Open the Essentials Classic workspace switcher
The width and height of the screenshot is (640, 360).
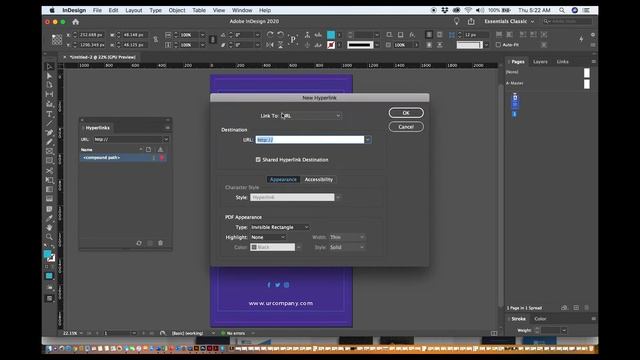(509, 21)
